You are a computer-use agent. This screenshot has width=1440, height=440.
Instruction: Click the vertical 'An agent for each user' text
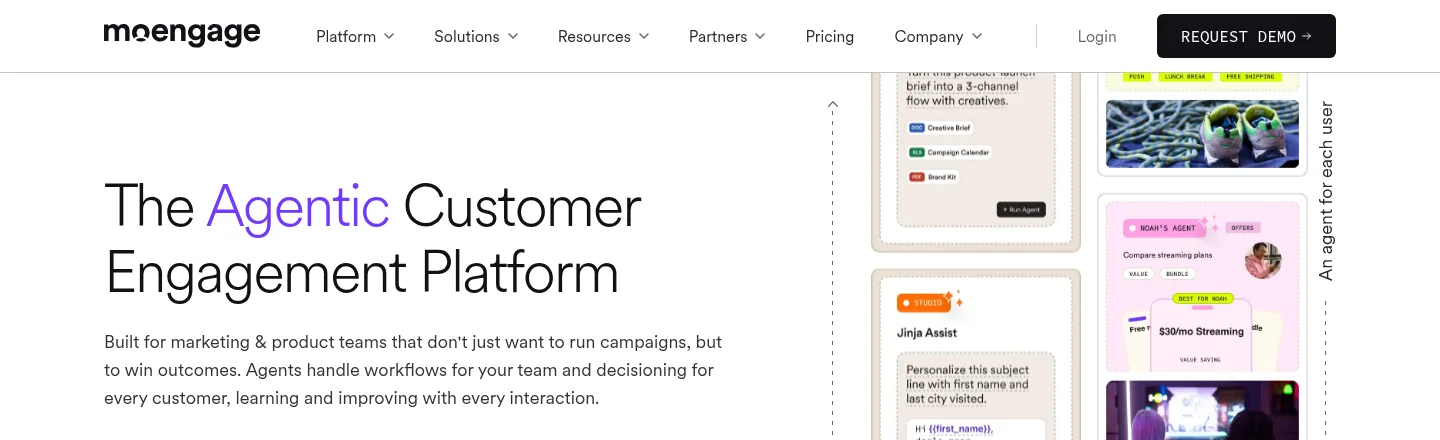click(1326, 190)
